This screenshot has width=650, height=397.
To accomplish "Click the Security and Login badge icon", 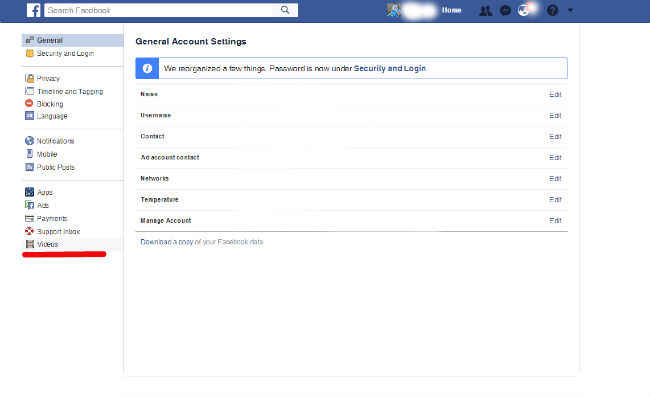I will pyautogui.click(x=29, y=53).
